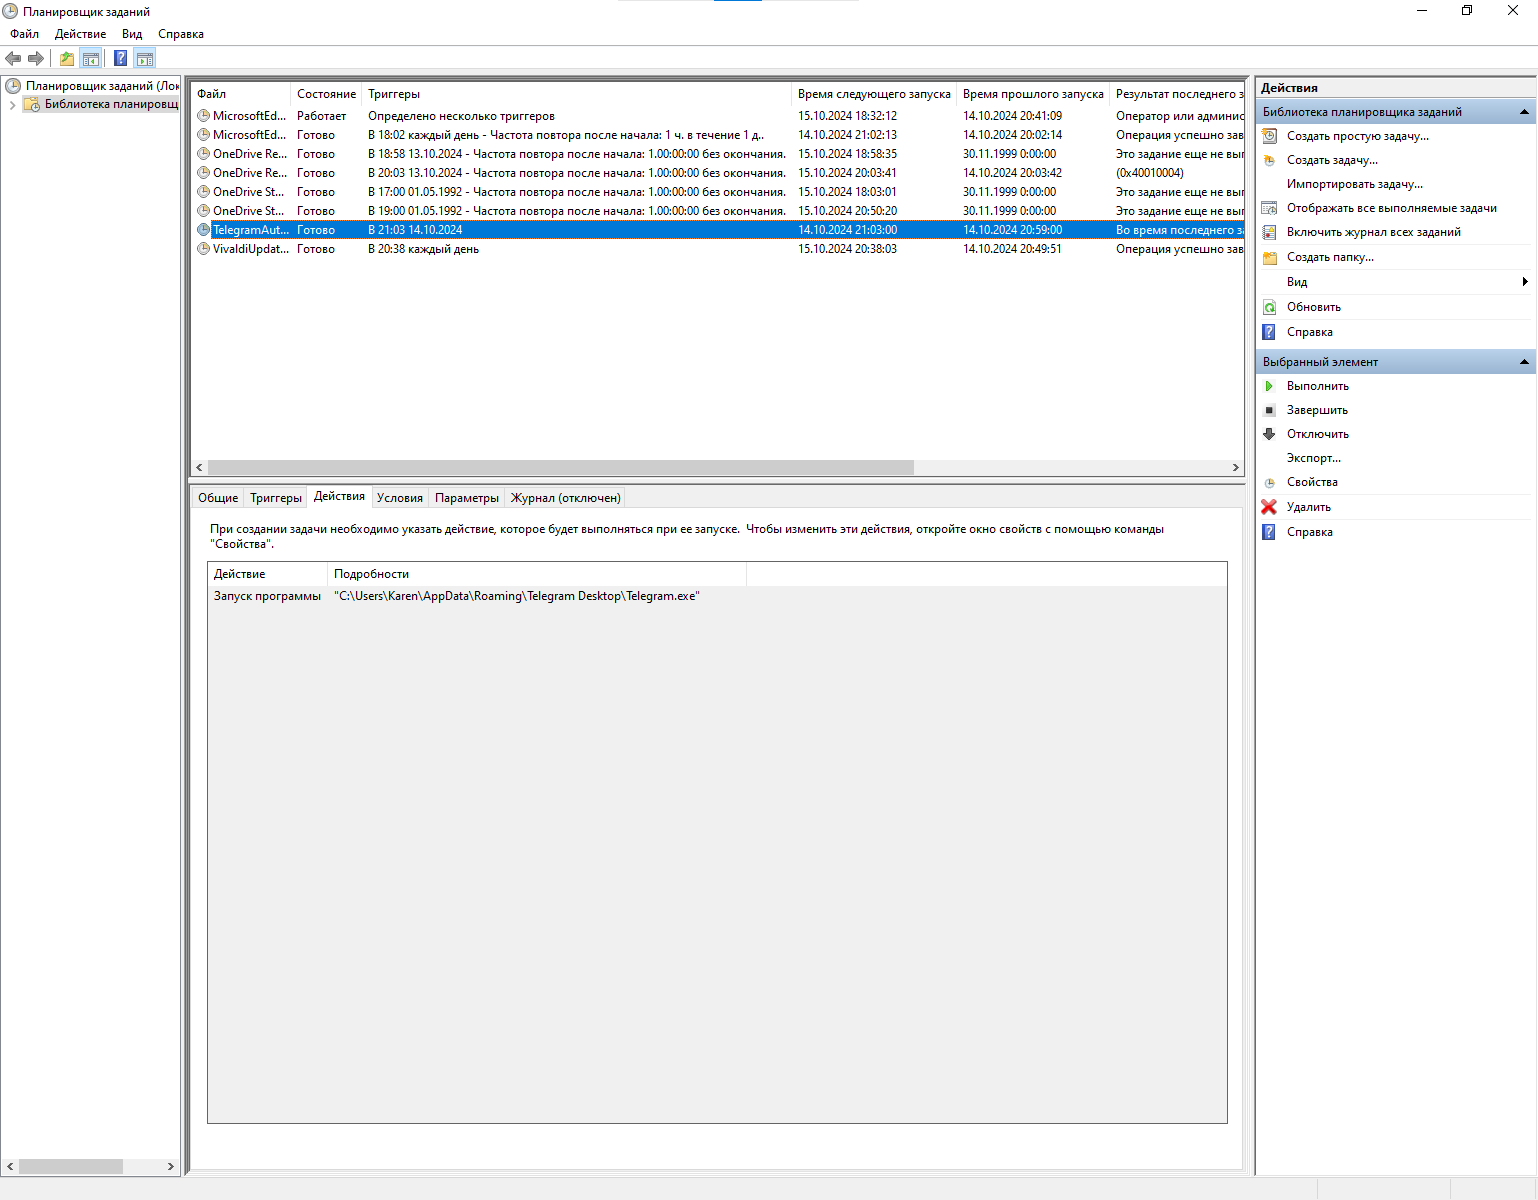This screenshot has height=1200, width=1538.
Task: Click the help icon under Выбранный элемент section
Action: tap(1270, 532)
